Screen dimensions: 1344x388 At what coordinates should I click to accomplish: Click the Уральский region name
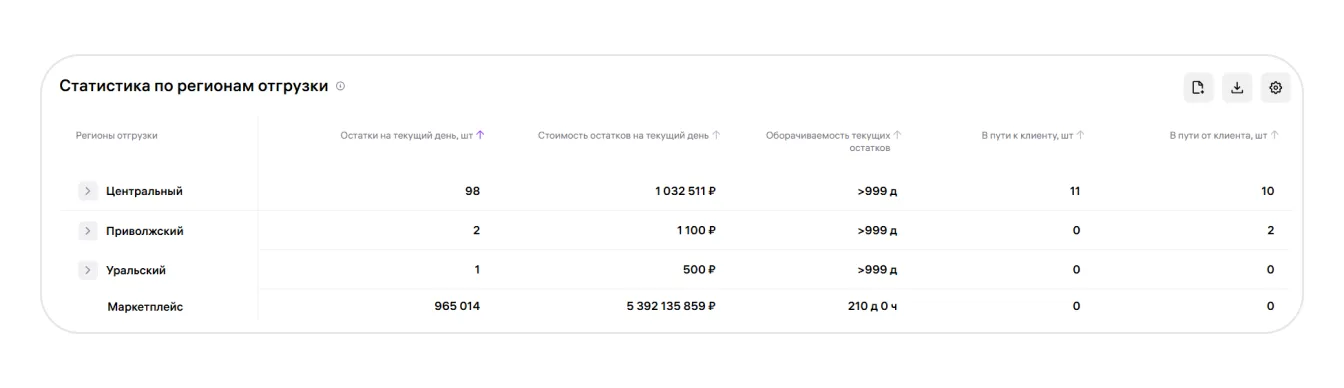[x=136, y=270]
